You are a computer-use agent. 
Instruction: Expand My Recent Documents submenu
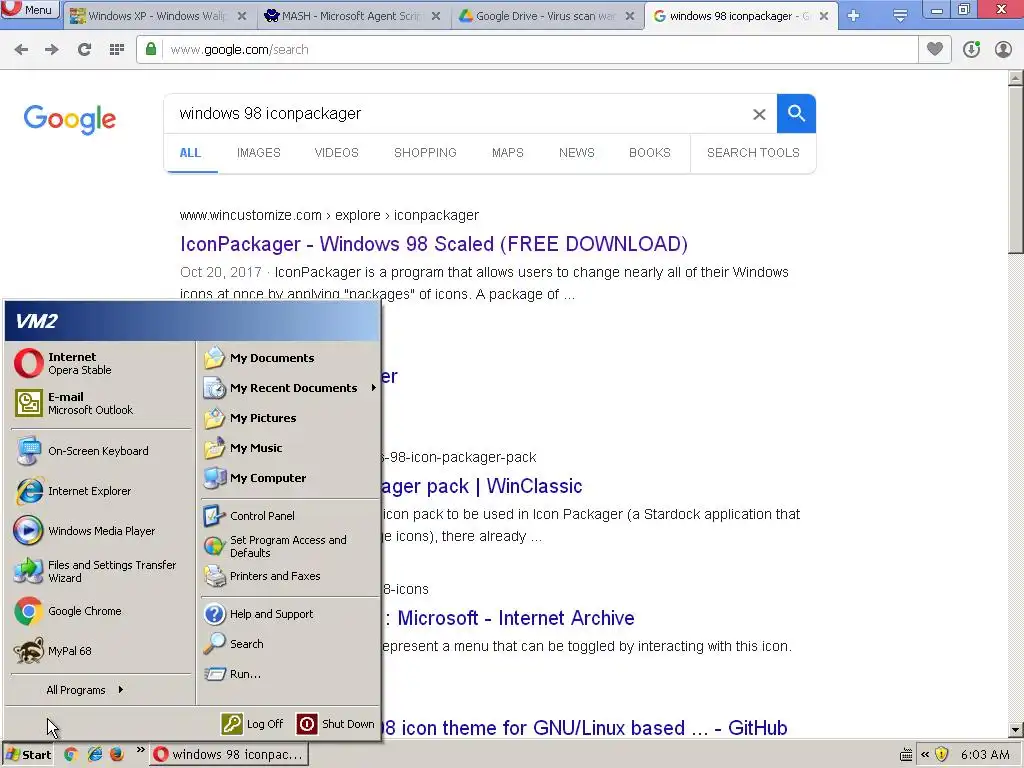289,388
